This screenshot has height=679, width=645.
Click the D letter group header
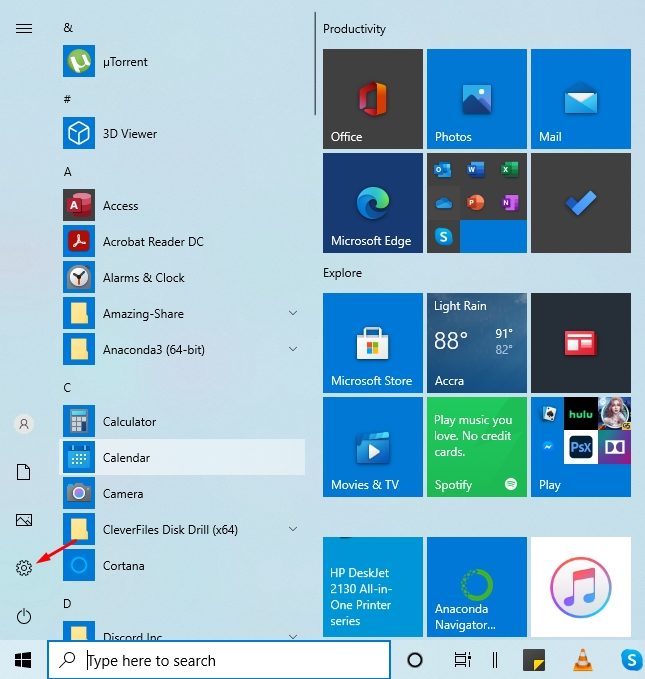pyautogui.click(x=67, y=604)
